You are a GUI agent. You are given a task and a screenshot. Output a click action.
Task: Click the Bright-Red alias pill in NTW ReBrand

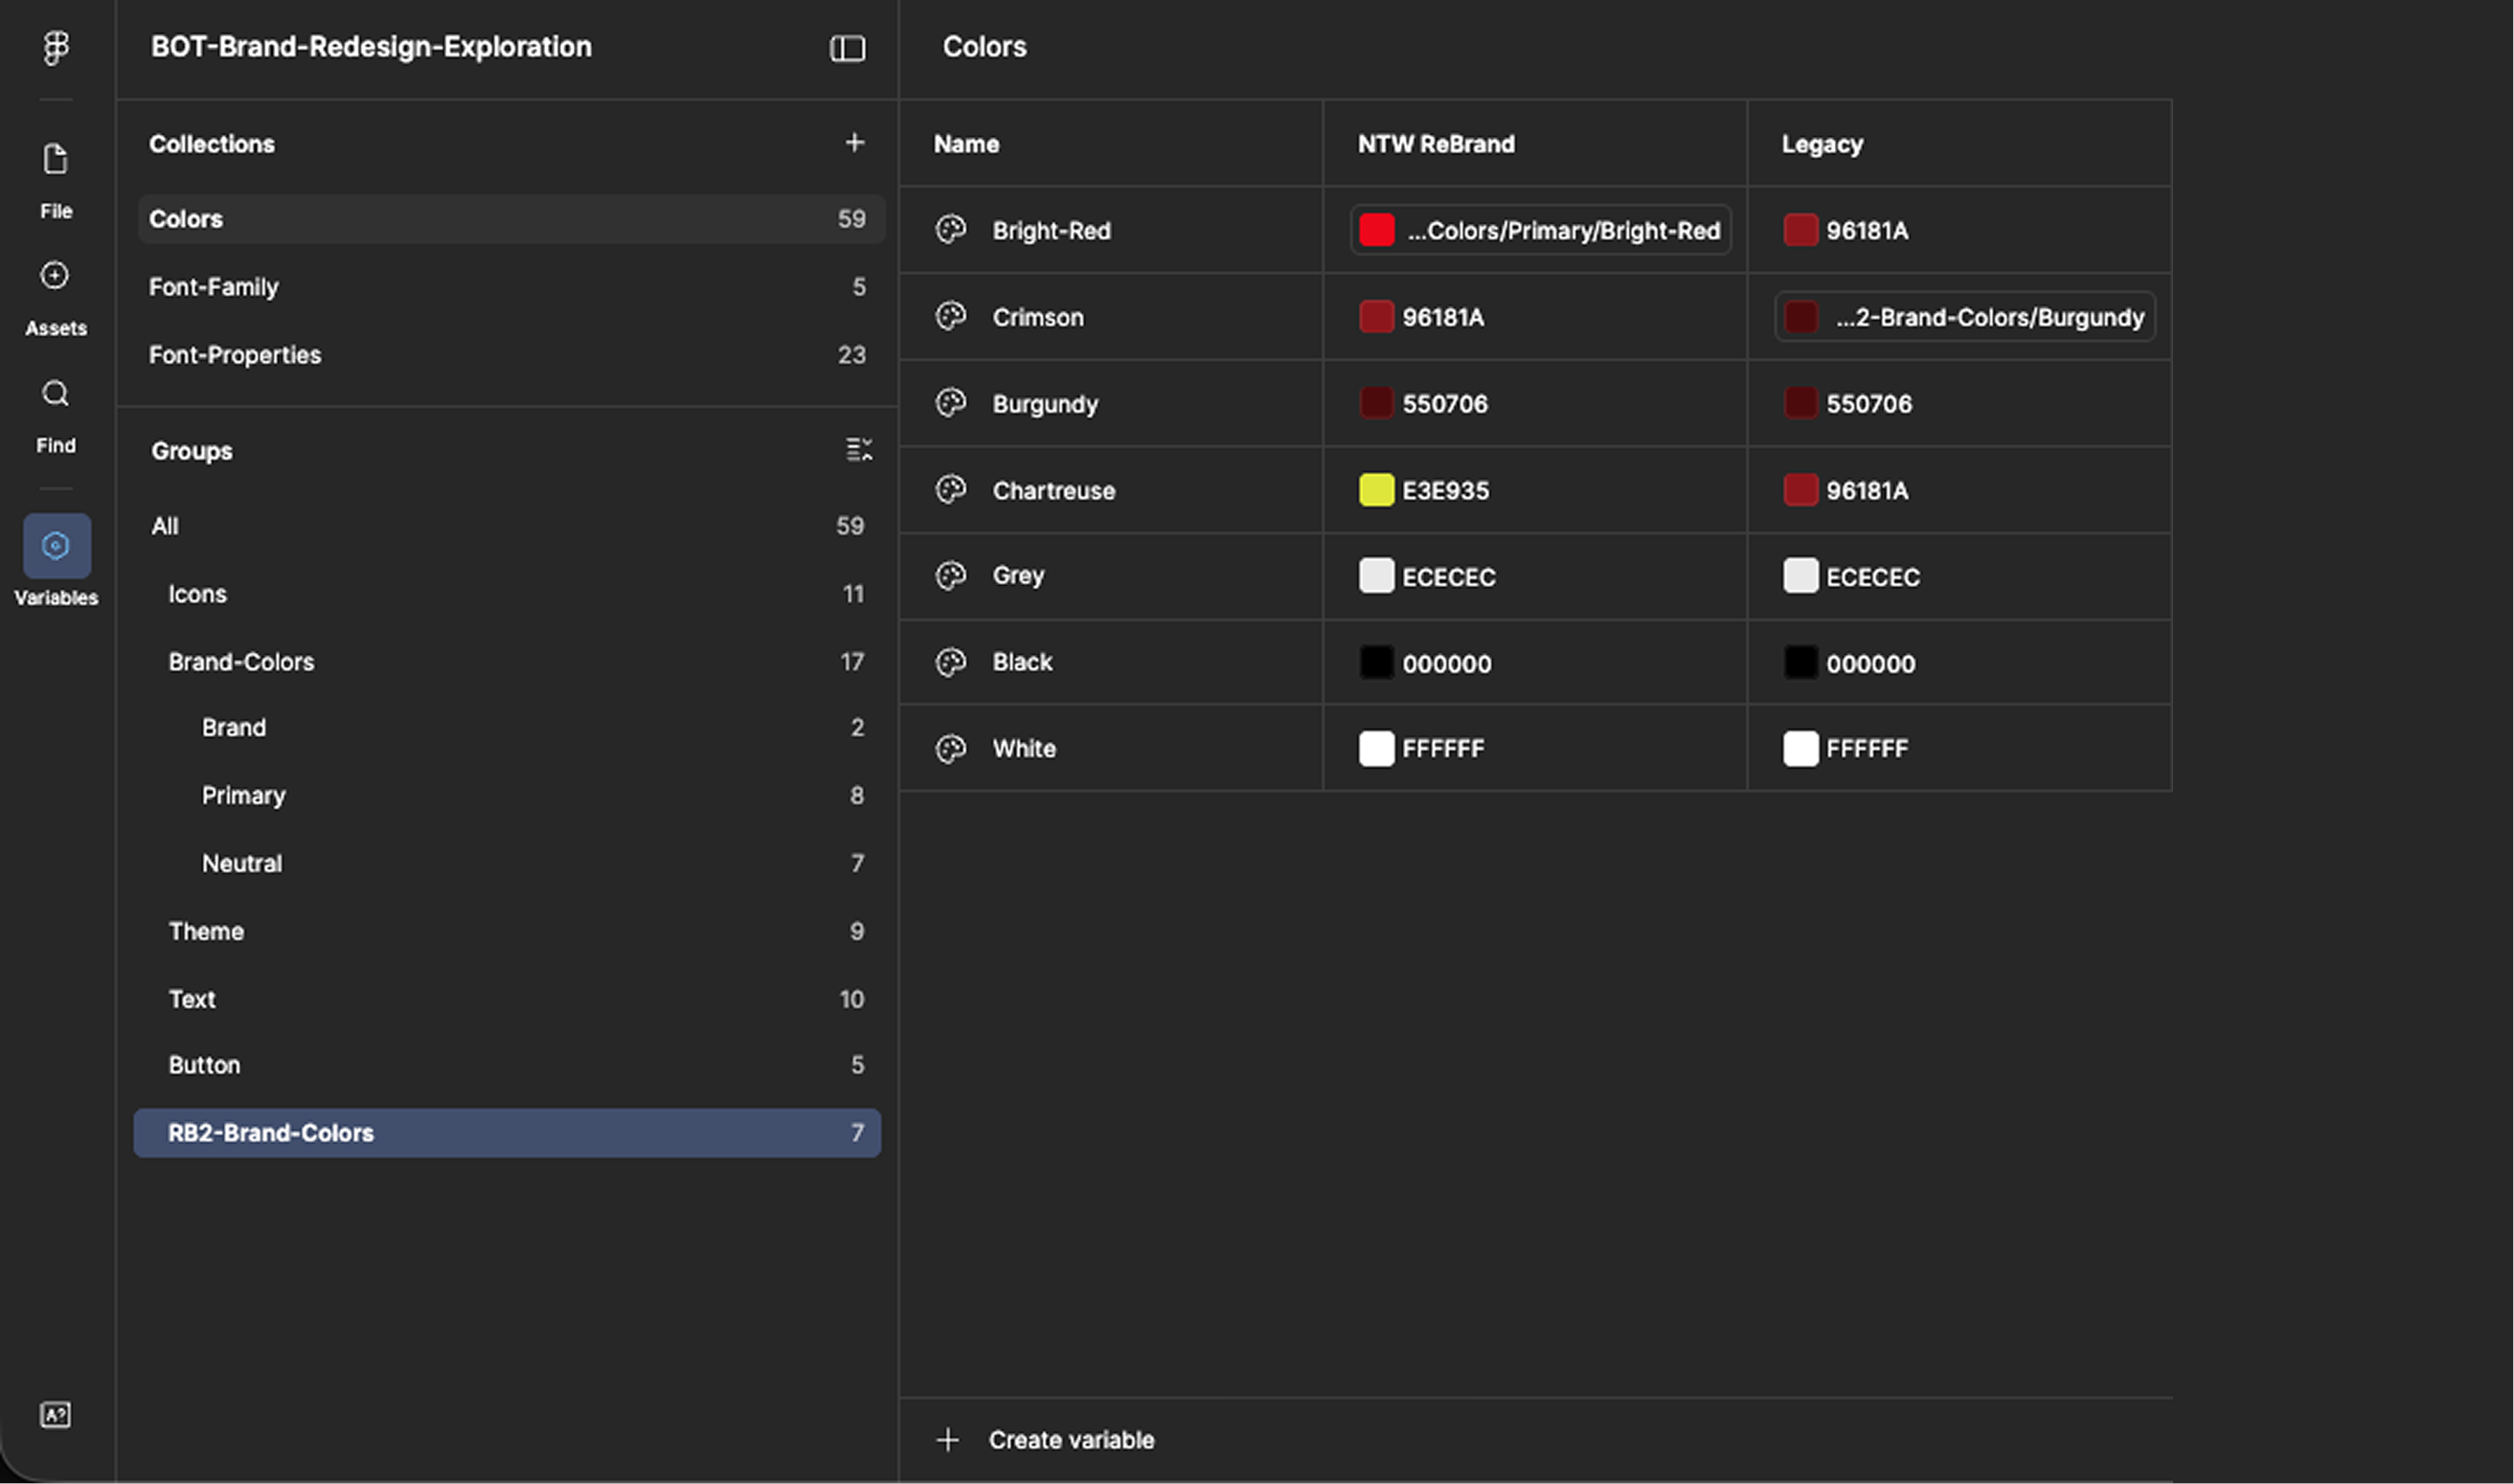[1540, 231]
